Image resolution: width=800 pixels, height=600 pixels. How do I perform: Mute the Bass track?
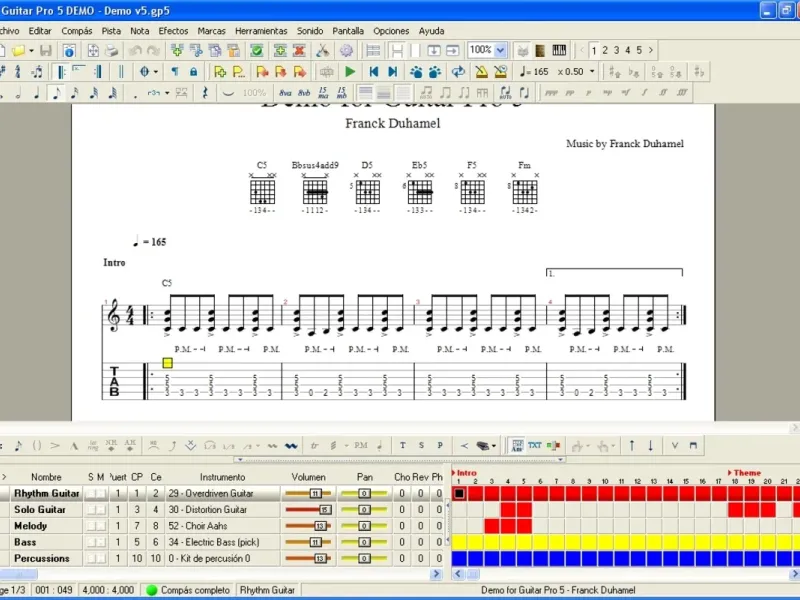[100, 542]
